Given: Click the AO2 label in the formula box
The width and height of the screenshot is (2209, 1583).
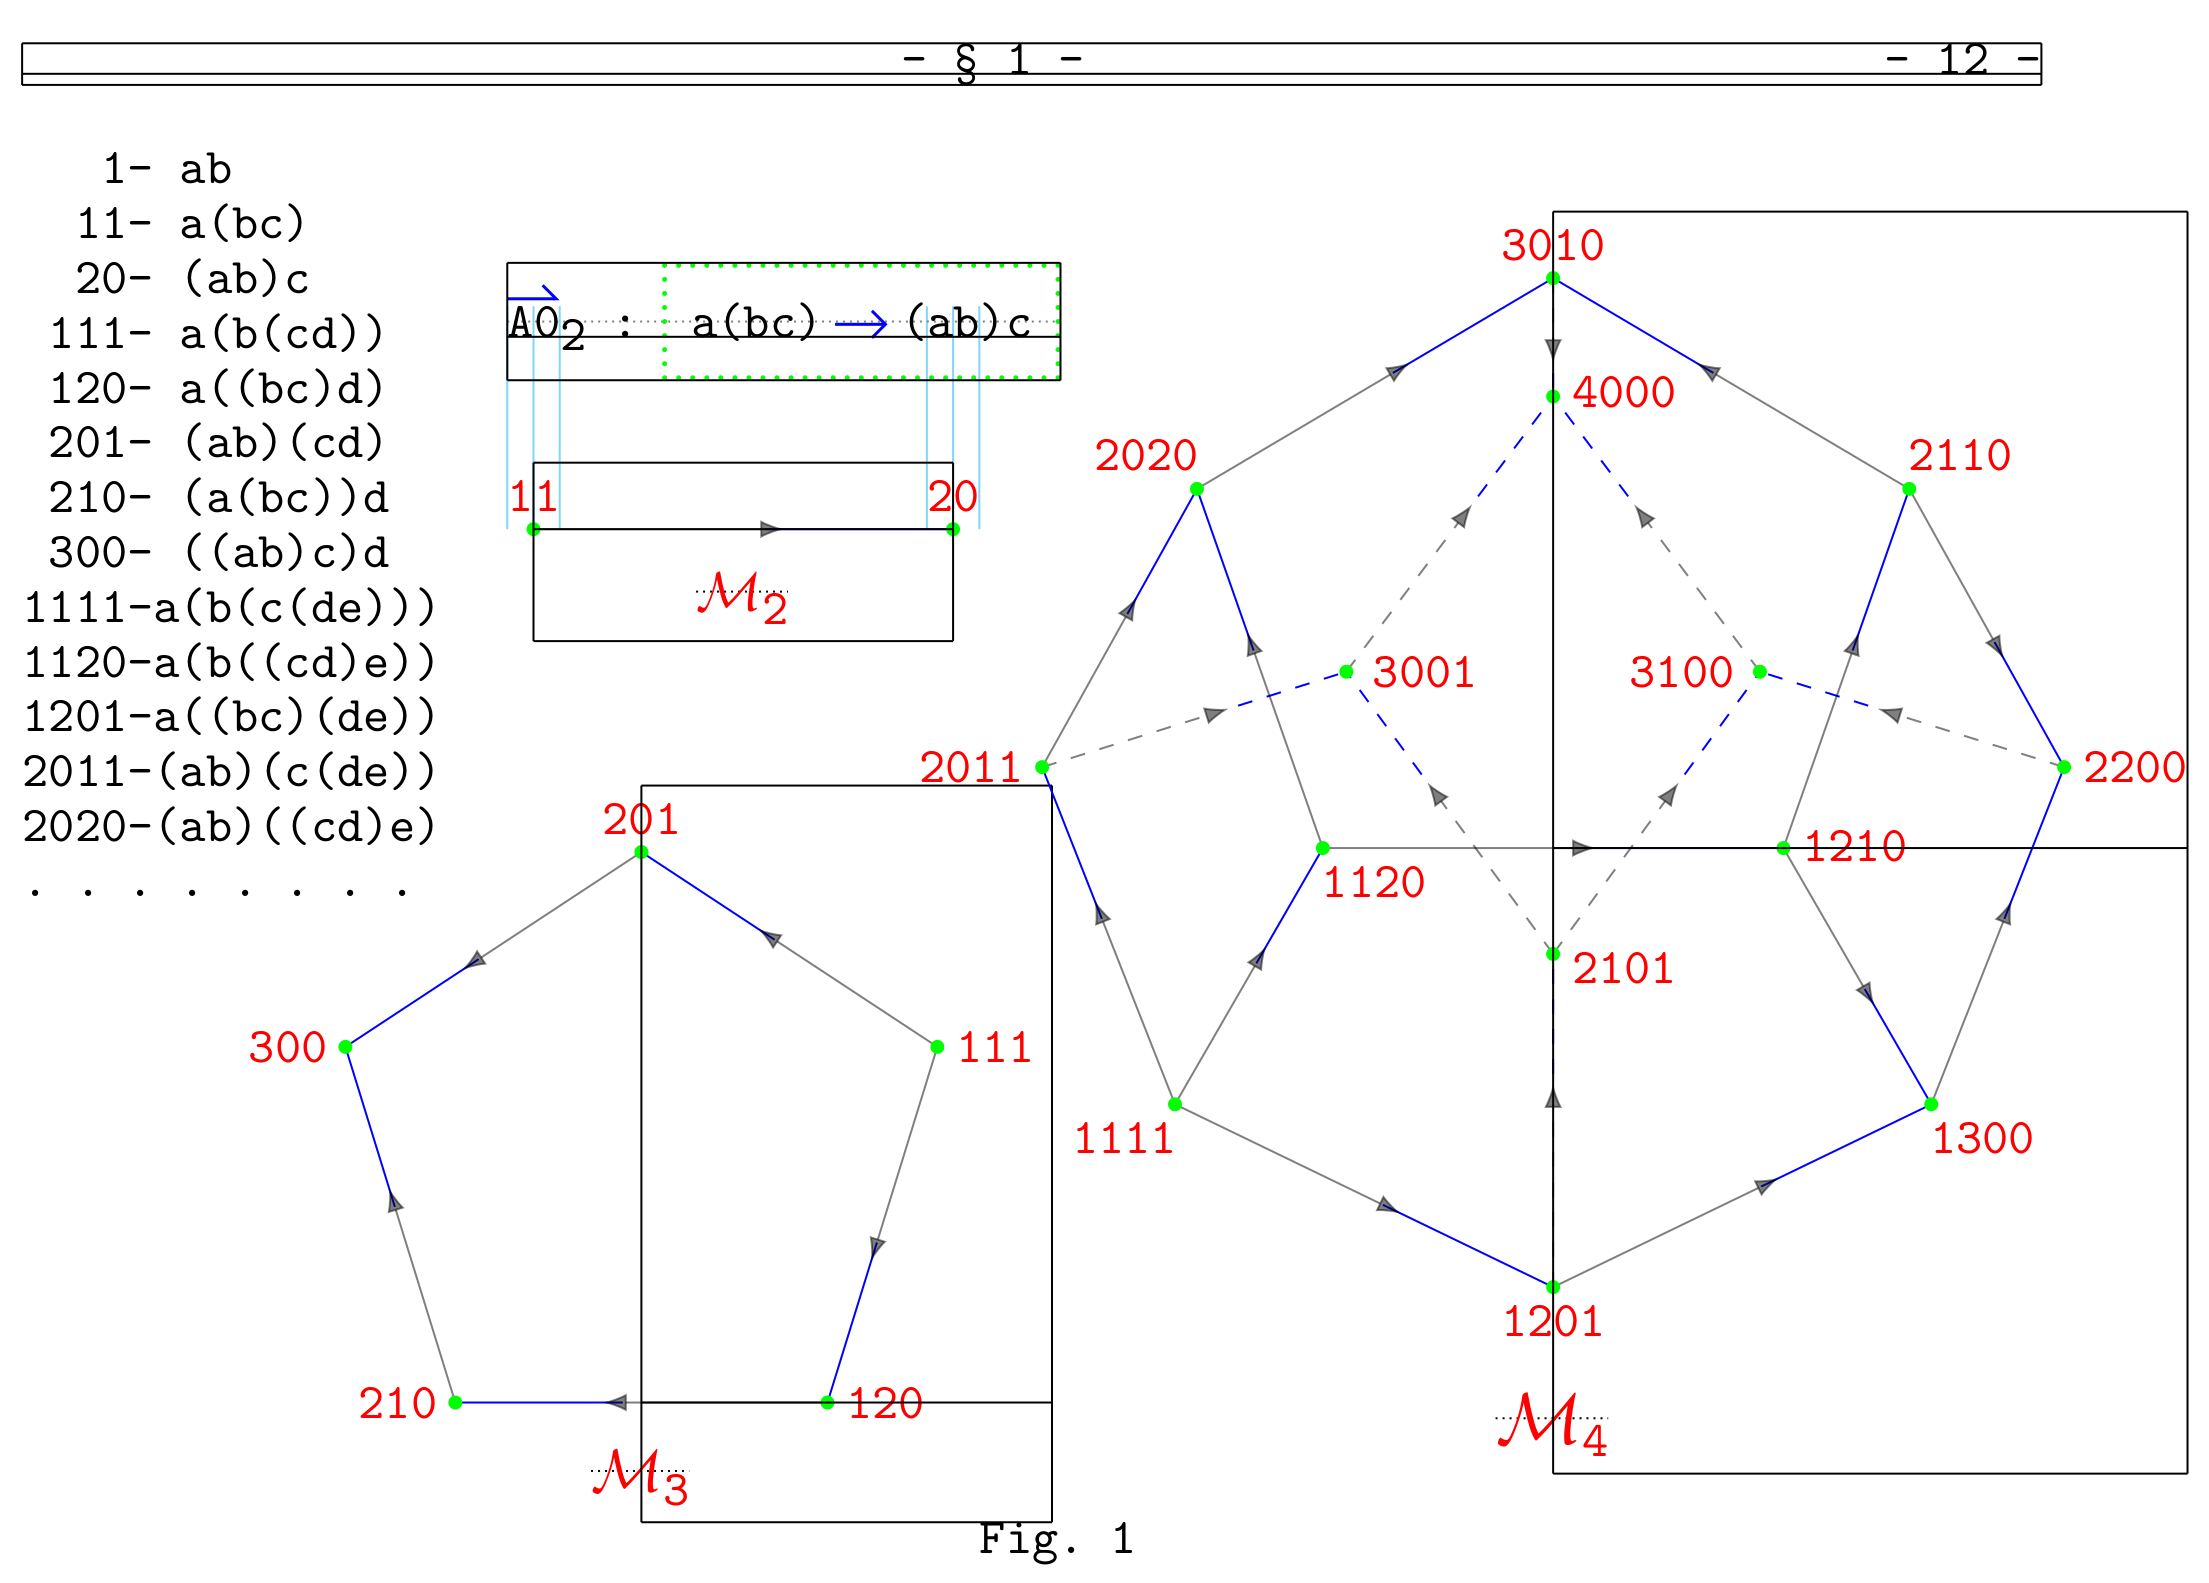Looking at the screenshot, I should pyautogui.click(x=546, y=328).
